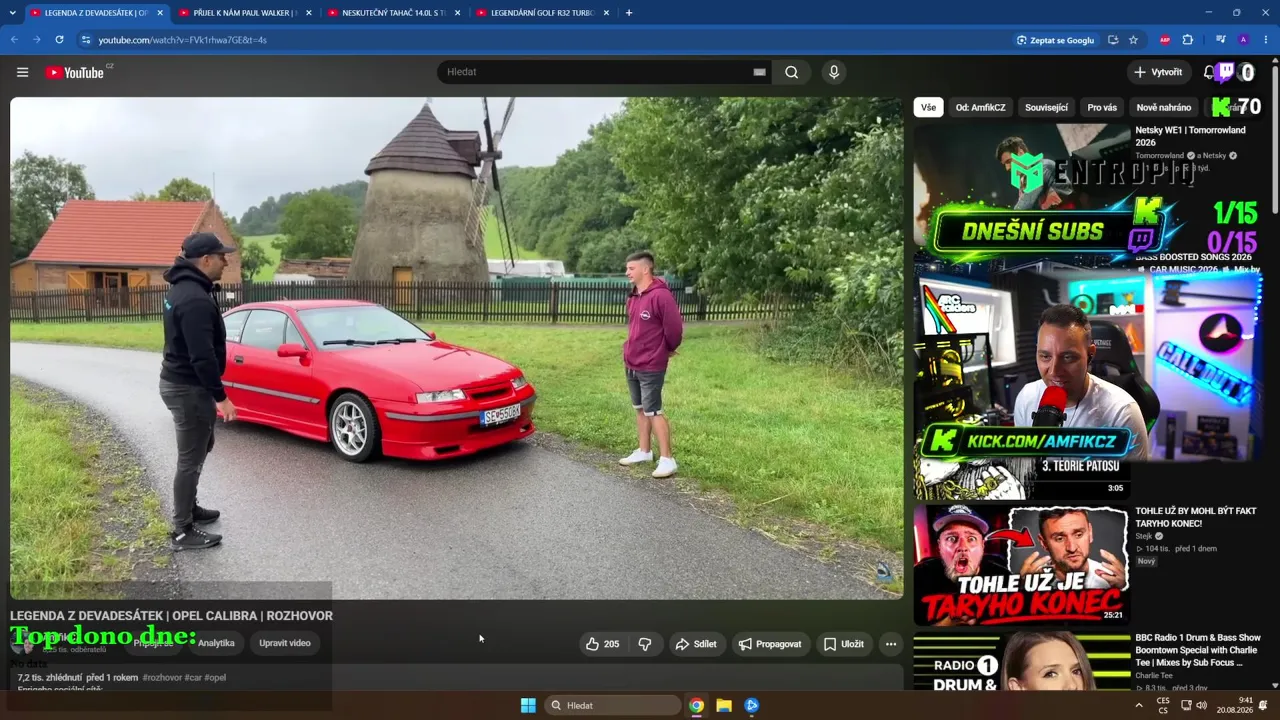Open Analytika for this video
Image resolution: width=1280 pixels, height=720 pixels.
216,643
